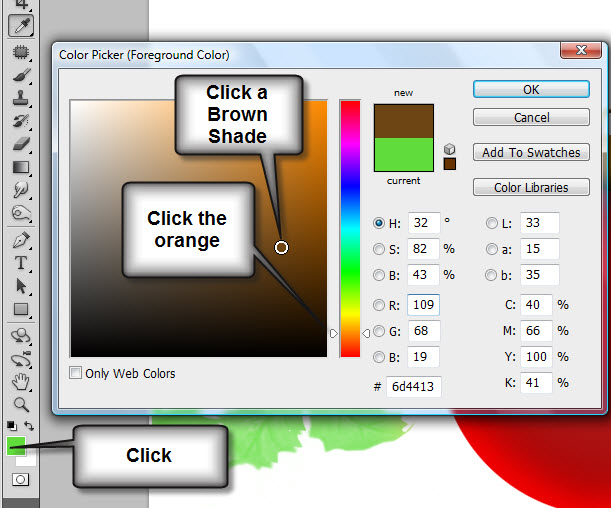611x508 pixels.
Task: Select the H hue radio button
Action: pyautogui.click(x=378, y=223)
